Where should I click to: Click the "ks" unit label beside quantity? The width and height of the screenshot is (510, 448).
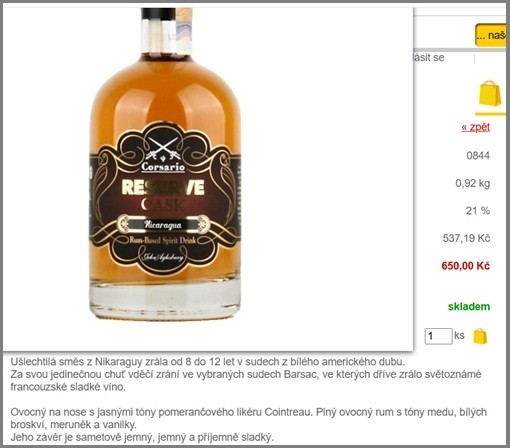(x=459, y=335)
